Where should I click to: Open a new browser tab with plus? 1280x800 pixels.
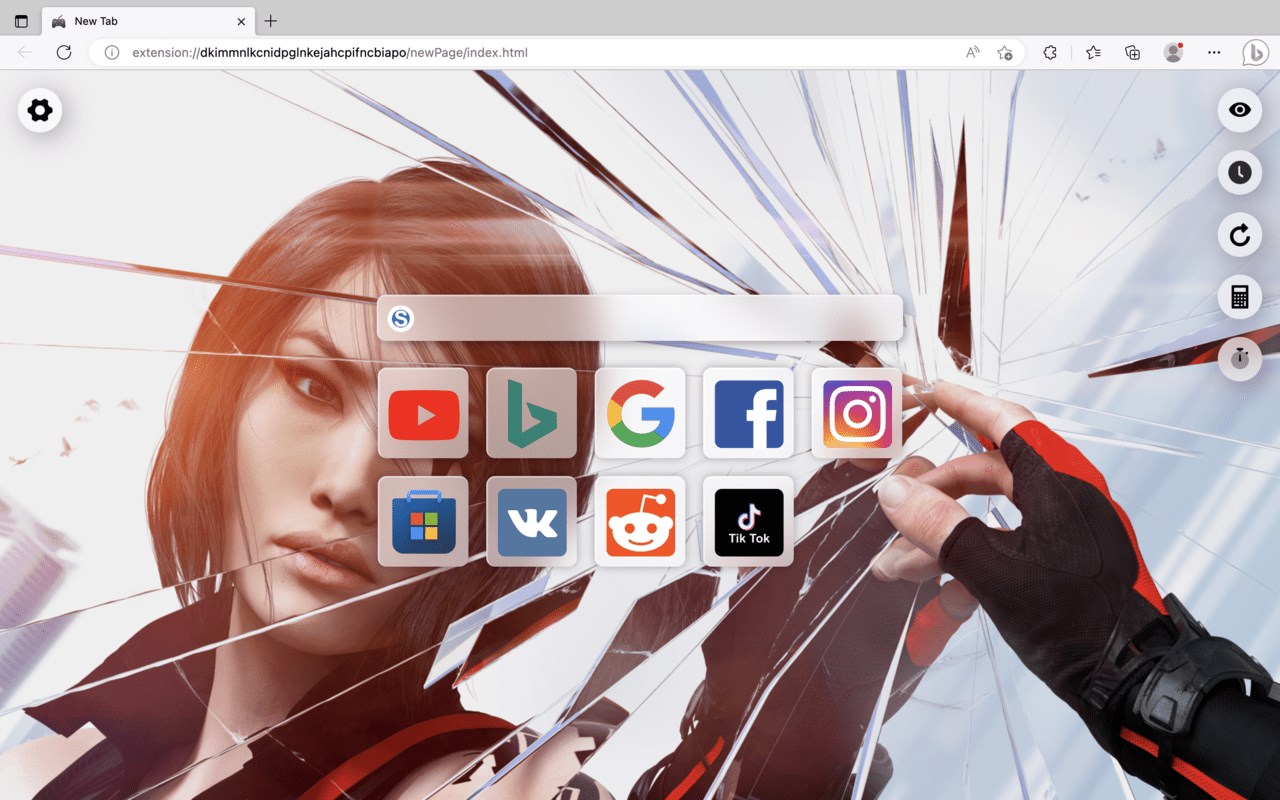(x=270, y=21)
